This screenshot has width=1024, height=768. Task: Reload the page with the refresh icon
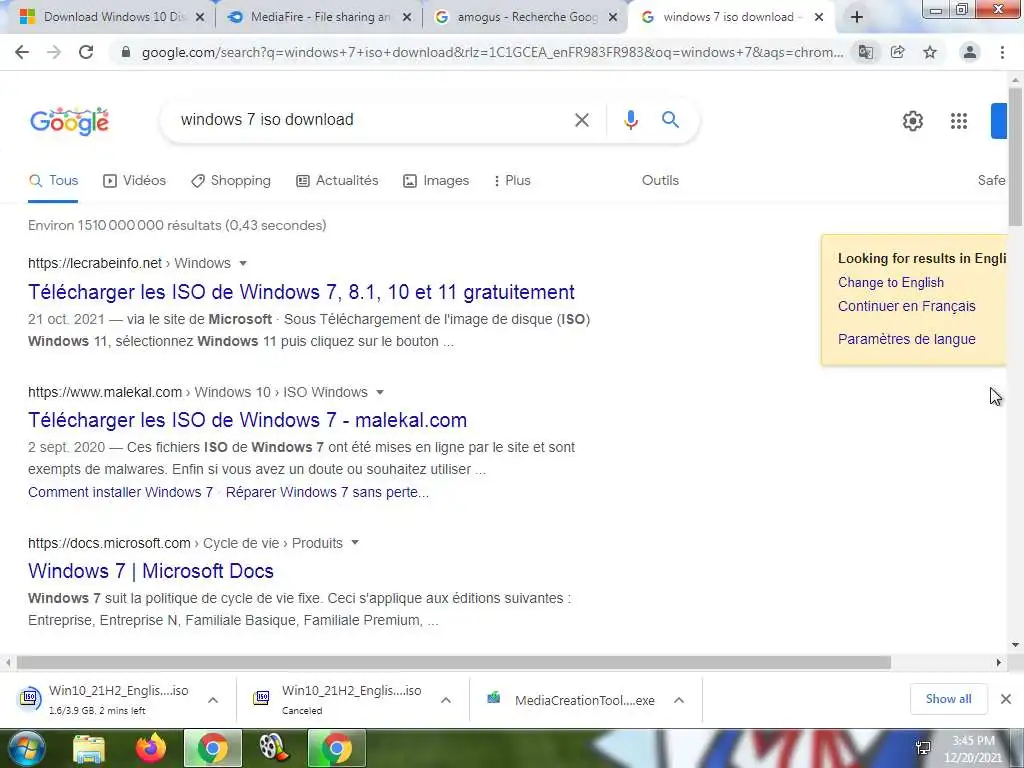point(86,52)
